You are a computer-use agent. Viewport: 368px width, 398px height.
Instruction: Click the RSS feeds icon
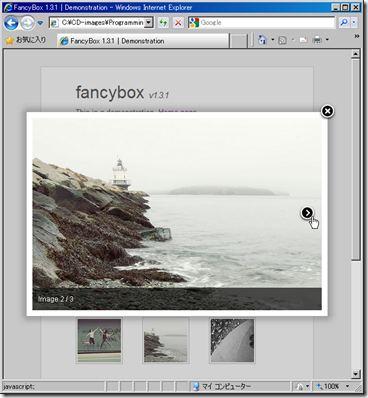click(x=283, y=40)
